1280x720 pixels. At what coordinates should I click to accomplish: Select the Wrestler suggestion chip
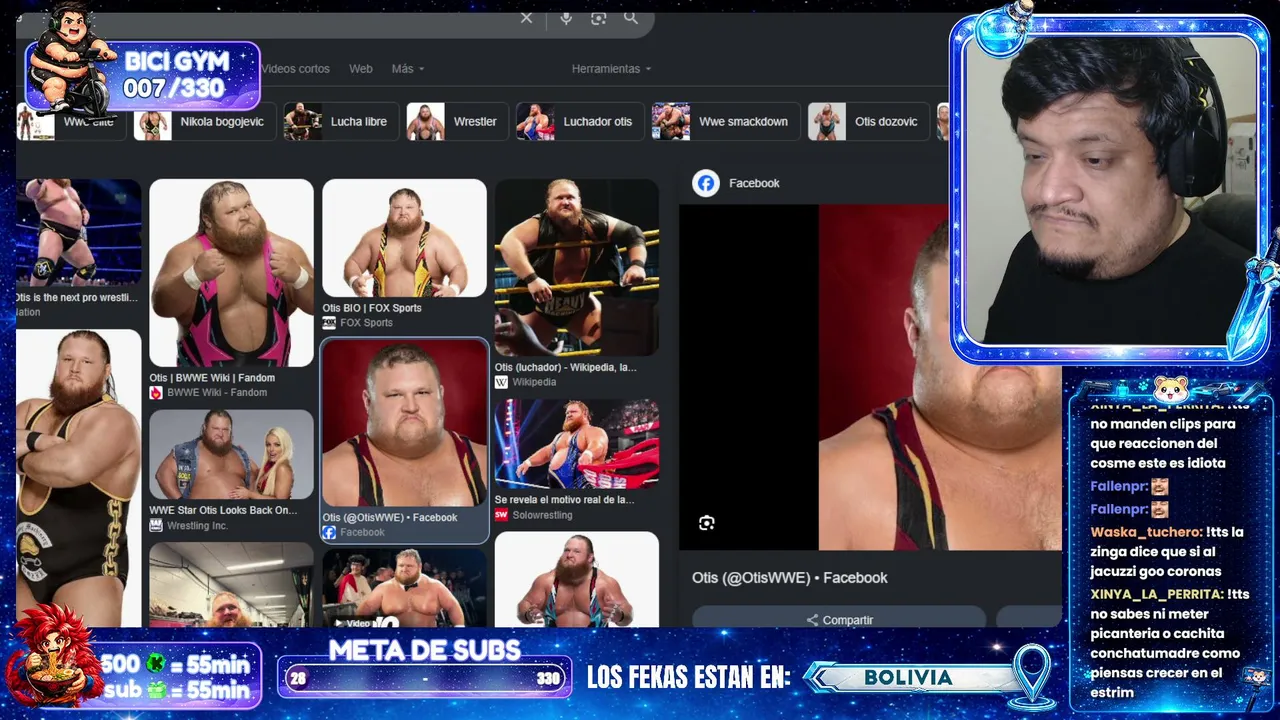(x=457, y=122)
